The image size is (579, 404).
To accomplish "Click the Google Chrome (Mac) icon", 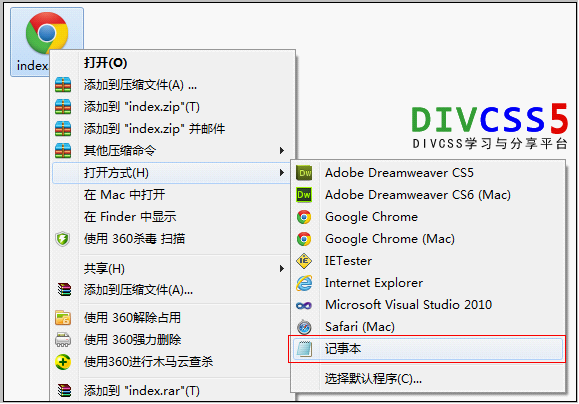I will [304, 239].
